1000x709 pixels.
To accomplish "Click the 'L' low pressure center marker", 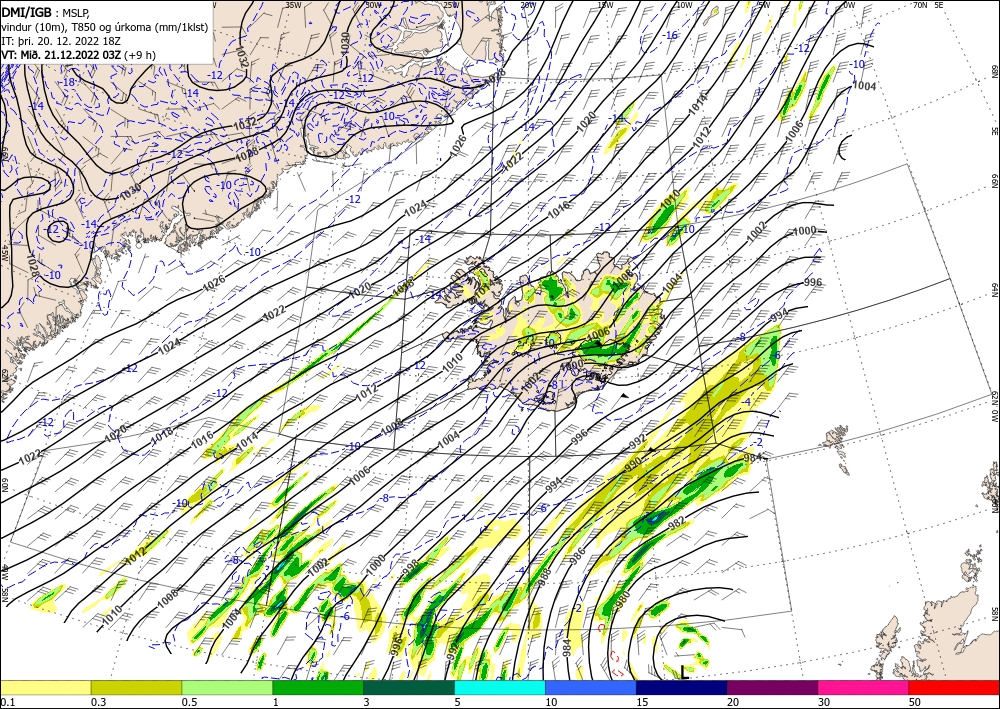I will tap(684, 671).
